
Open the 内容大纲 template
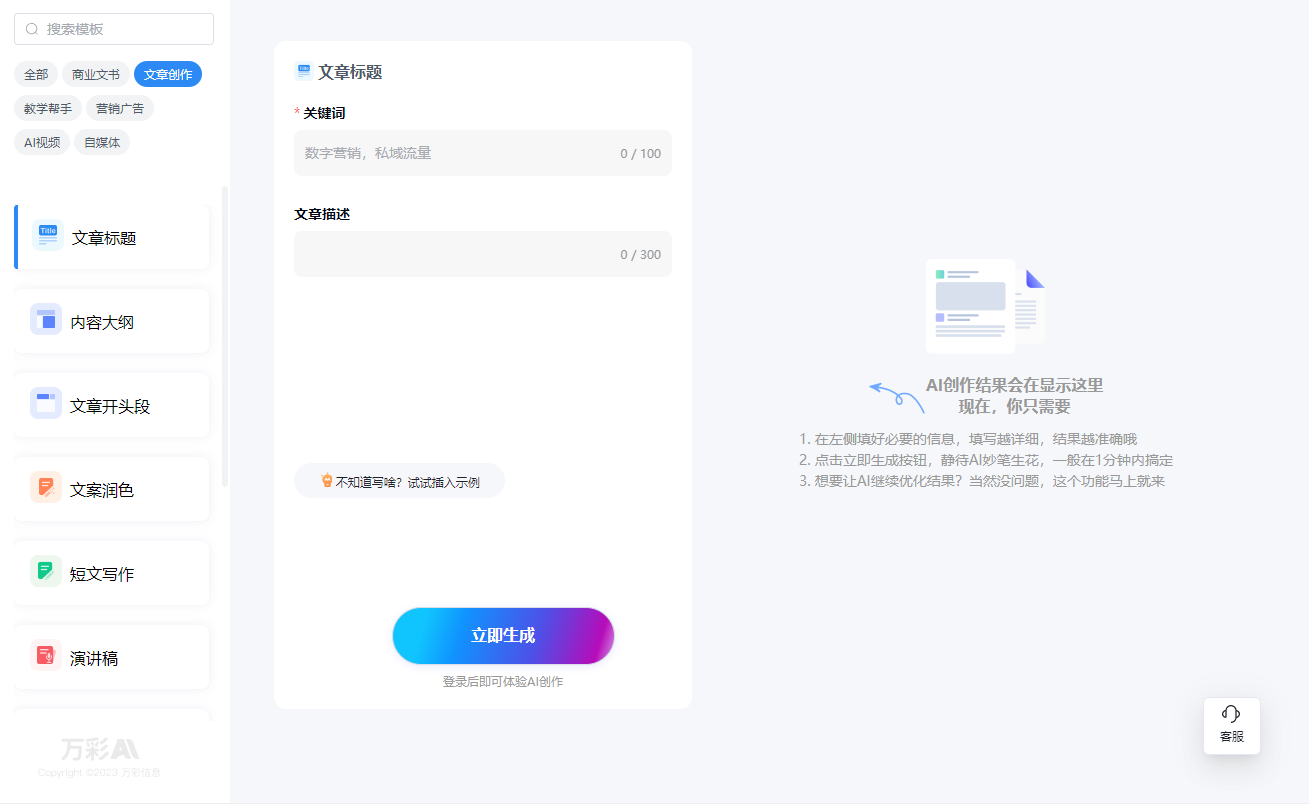112,321
